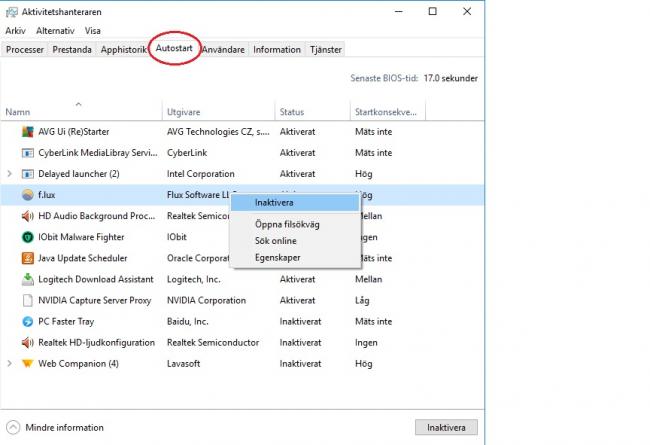The width and height of the screenshot is (650, 445).
Task: Click the Inaktivera button at the bottom
Action: pyautogui.click(x=446, y=428)
